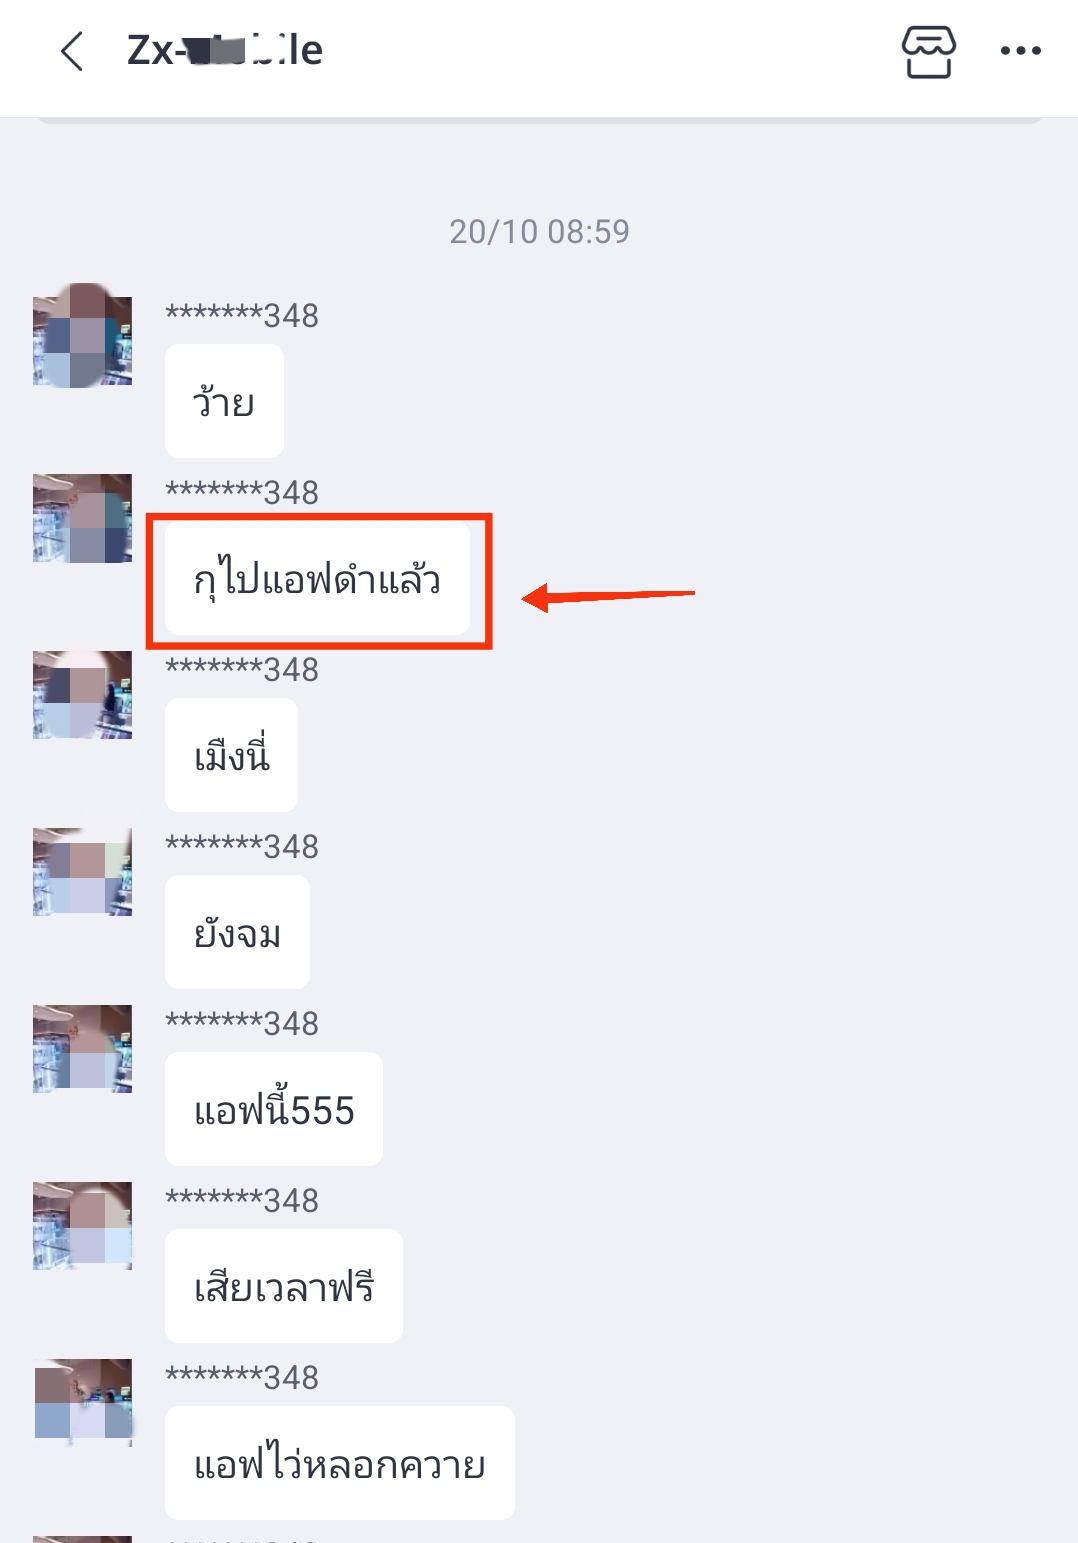The image size is (1078, 1543).
Task: Select the แอฟนี้555 message bubble
Action: (274, 1109)
